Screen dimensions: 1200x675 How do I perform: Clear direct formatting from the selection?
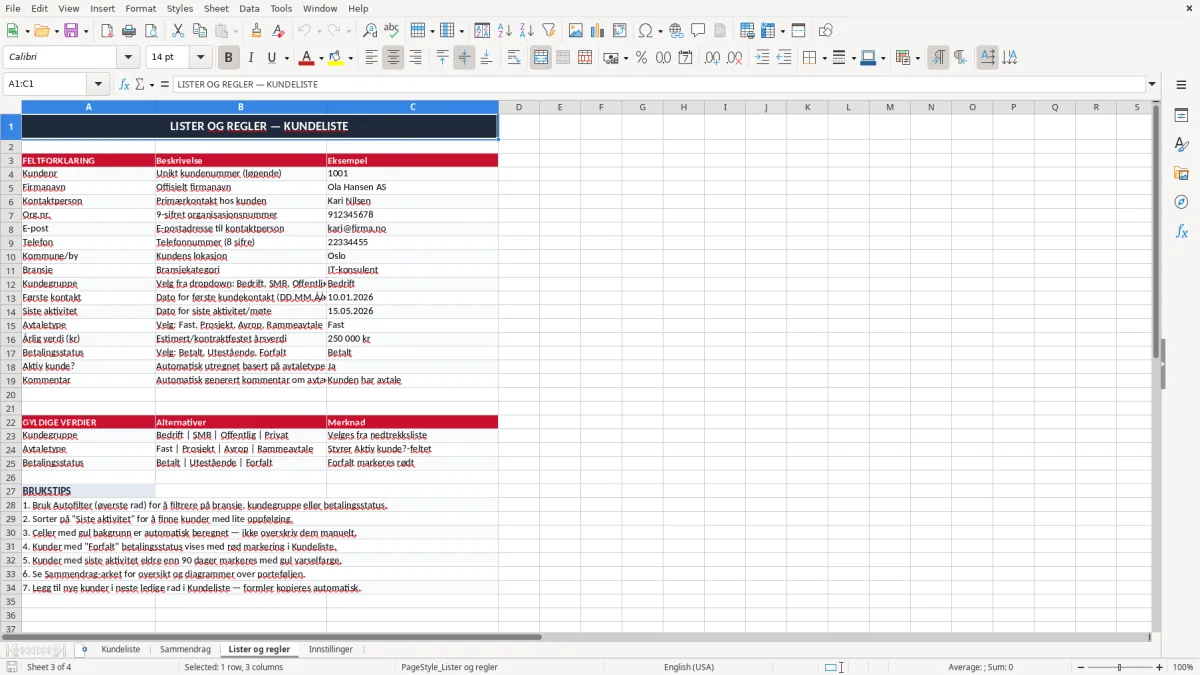(x=278, y=31)
